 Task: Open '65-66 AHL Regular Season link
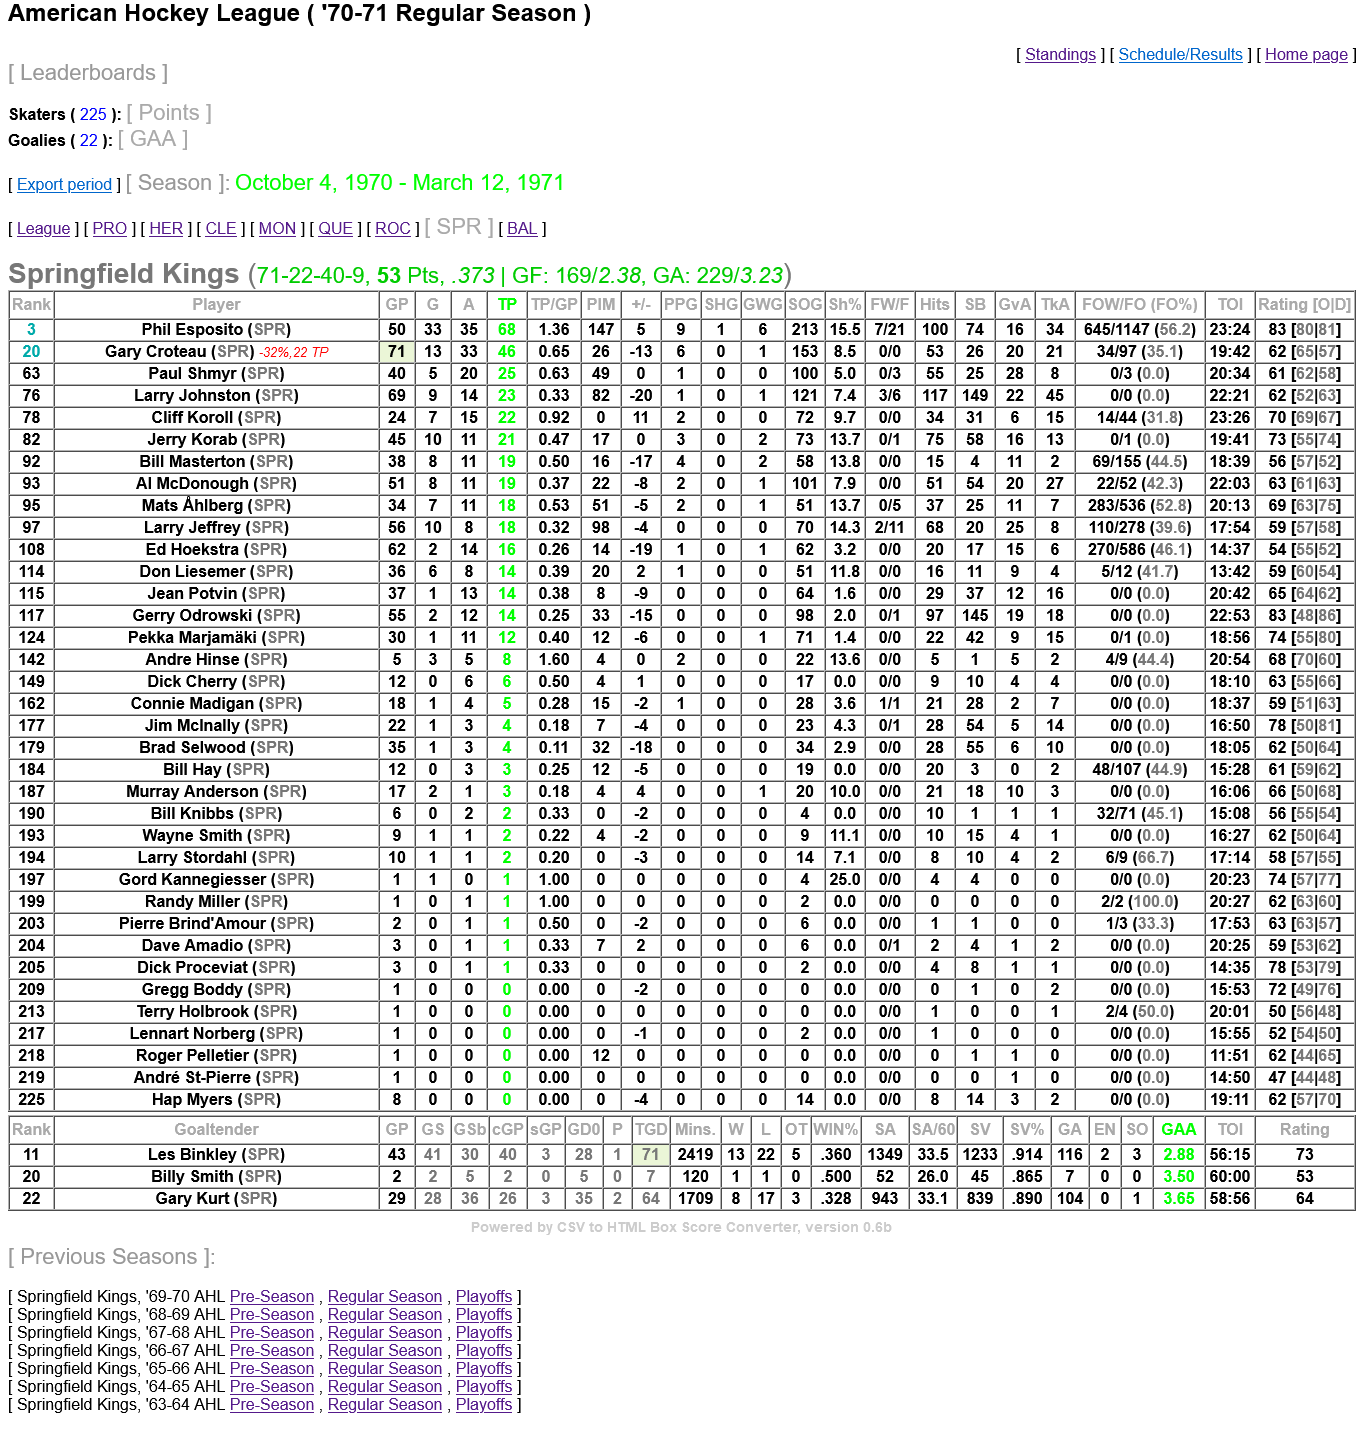click(x=385, y=1369)
